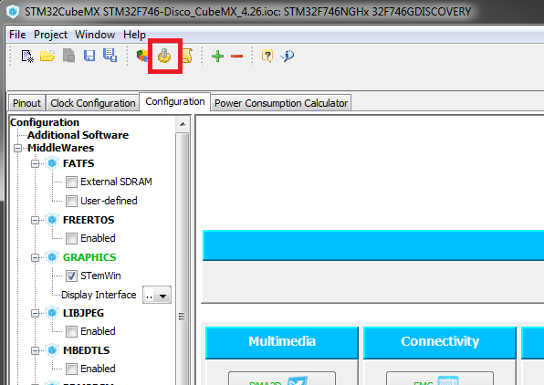This screenshot has width=544, height=385.
Task: Select the FREERTOS tree label
Action: tap(88, 220)
